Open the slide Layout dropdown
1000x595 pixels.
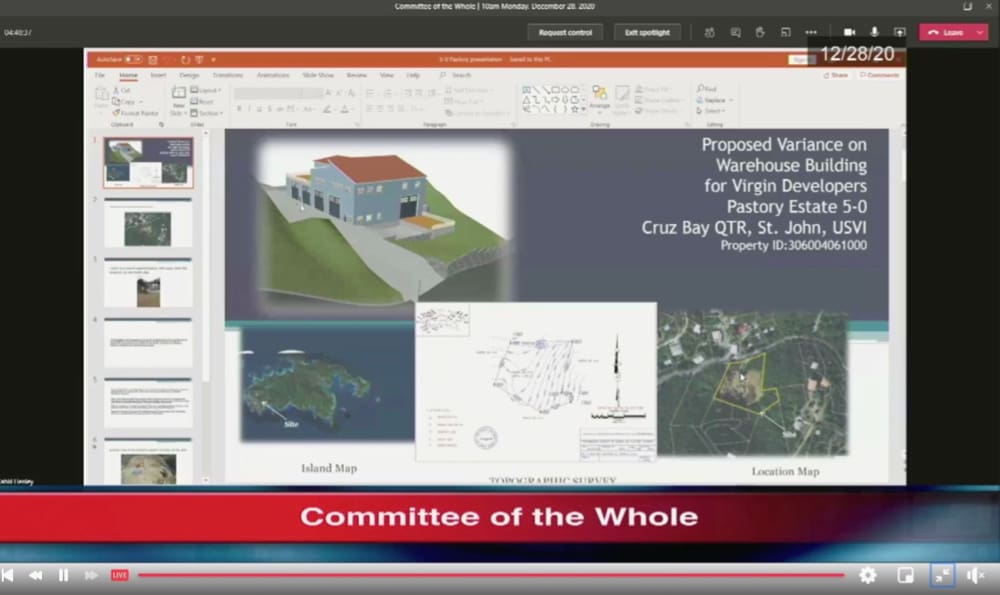coord(205,91)
